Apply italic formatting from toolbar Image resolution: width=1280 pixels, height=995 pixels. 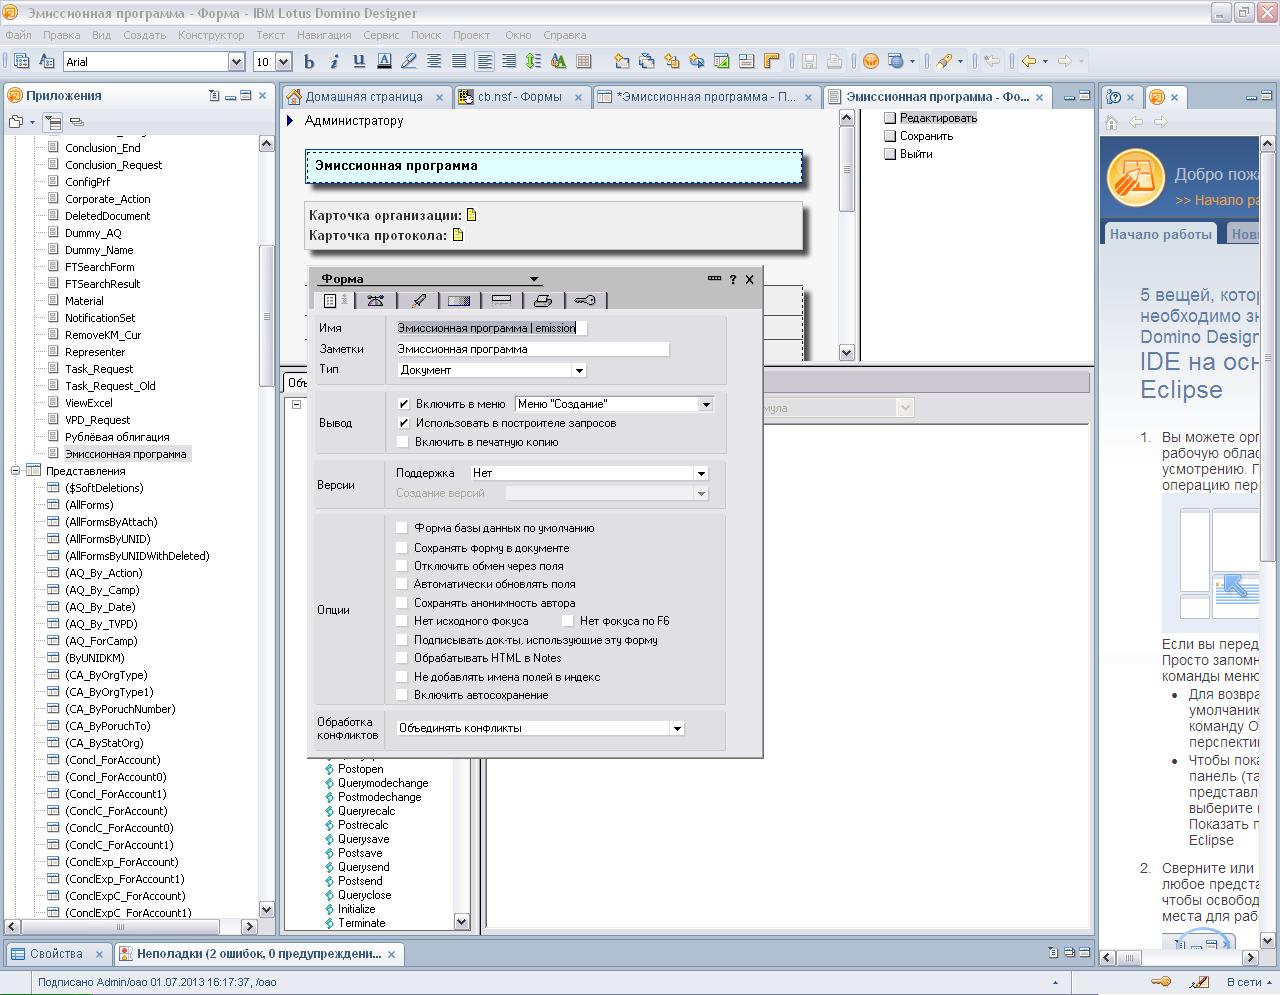334,62
